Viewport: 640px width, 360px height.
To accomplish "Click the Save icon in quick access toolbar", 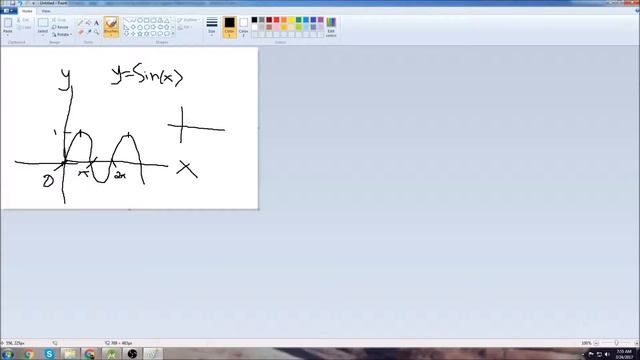I will [12, 3].
